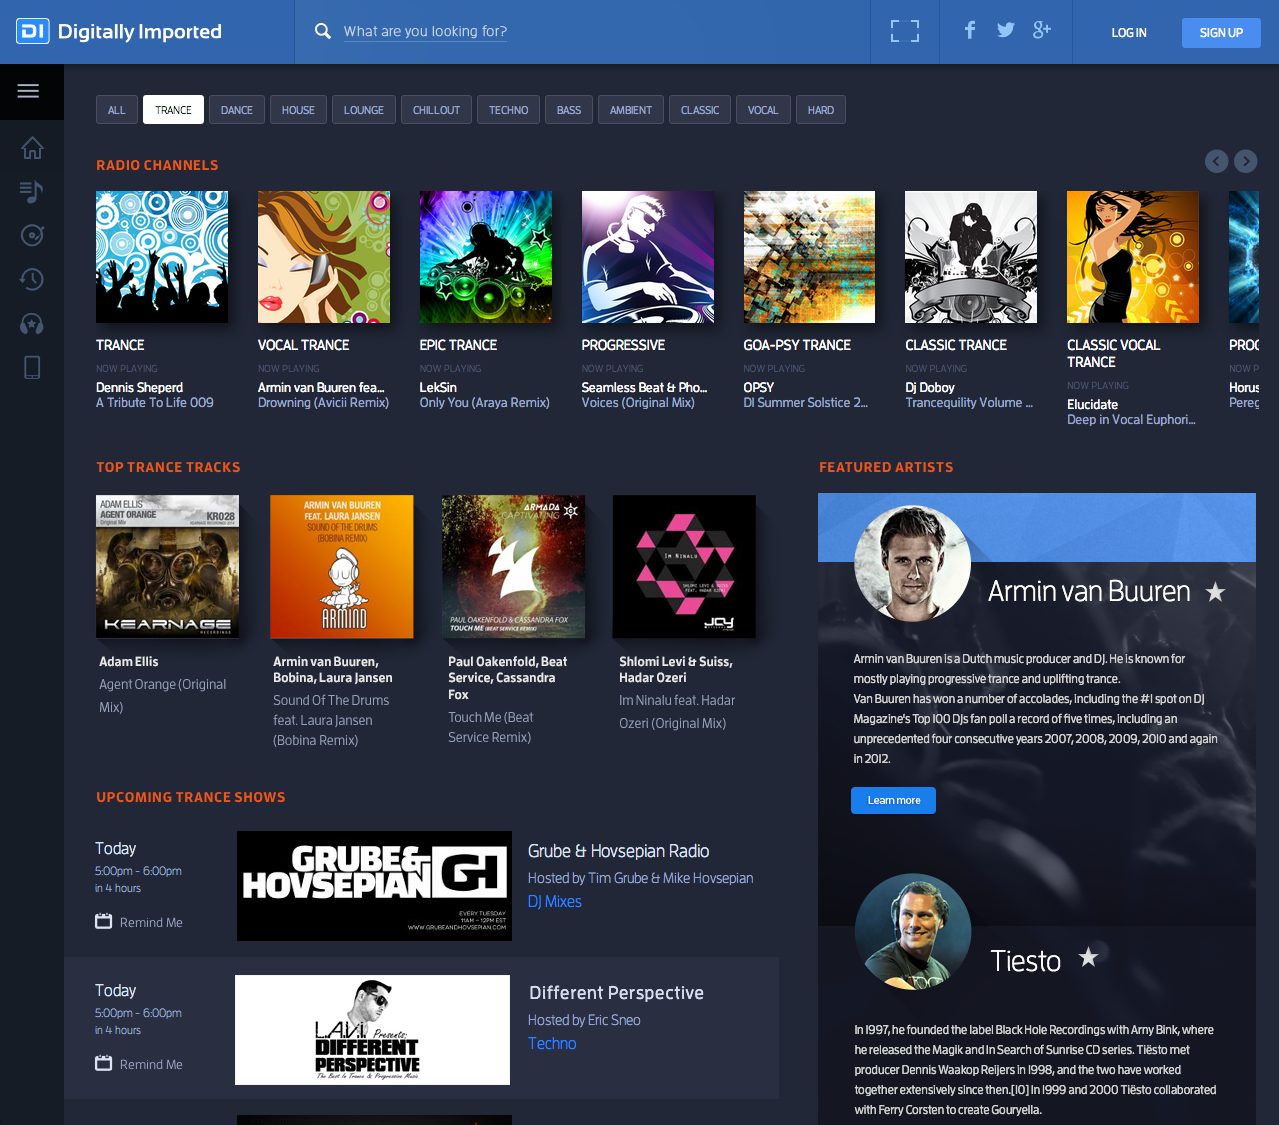Image resolution: width=1279 pixels, height=1125 pixels.
Task: Go to Home via the sidebar house icon
Action: tap(32, 148)
